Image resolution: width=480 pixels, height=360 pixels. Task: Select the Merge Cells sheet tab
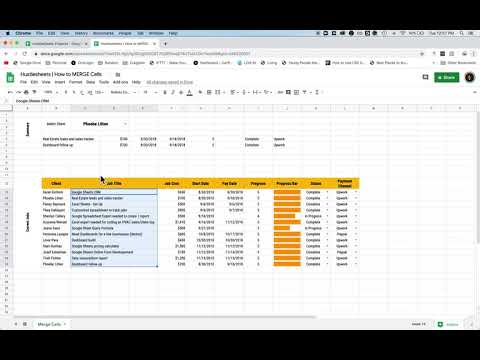click(x=51, y=324)
